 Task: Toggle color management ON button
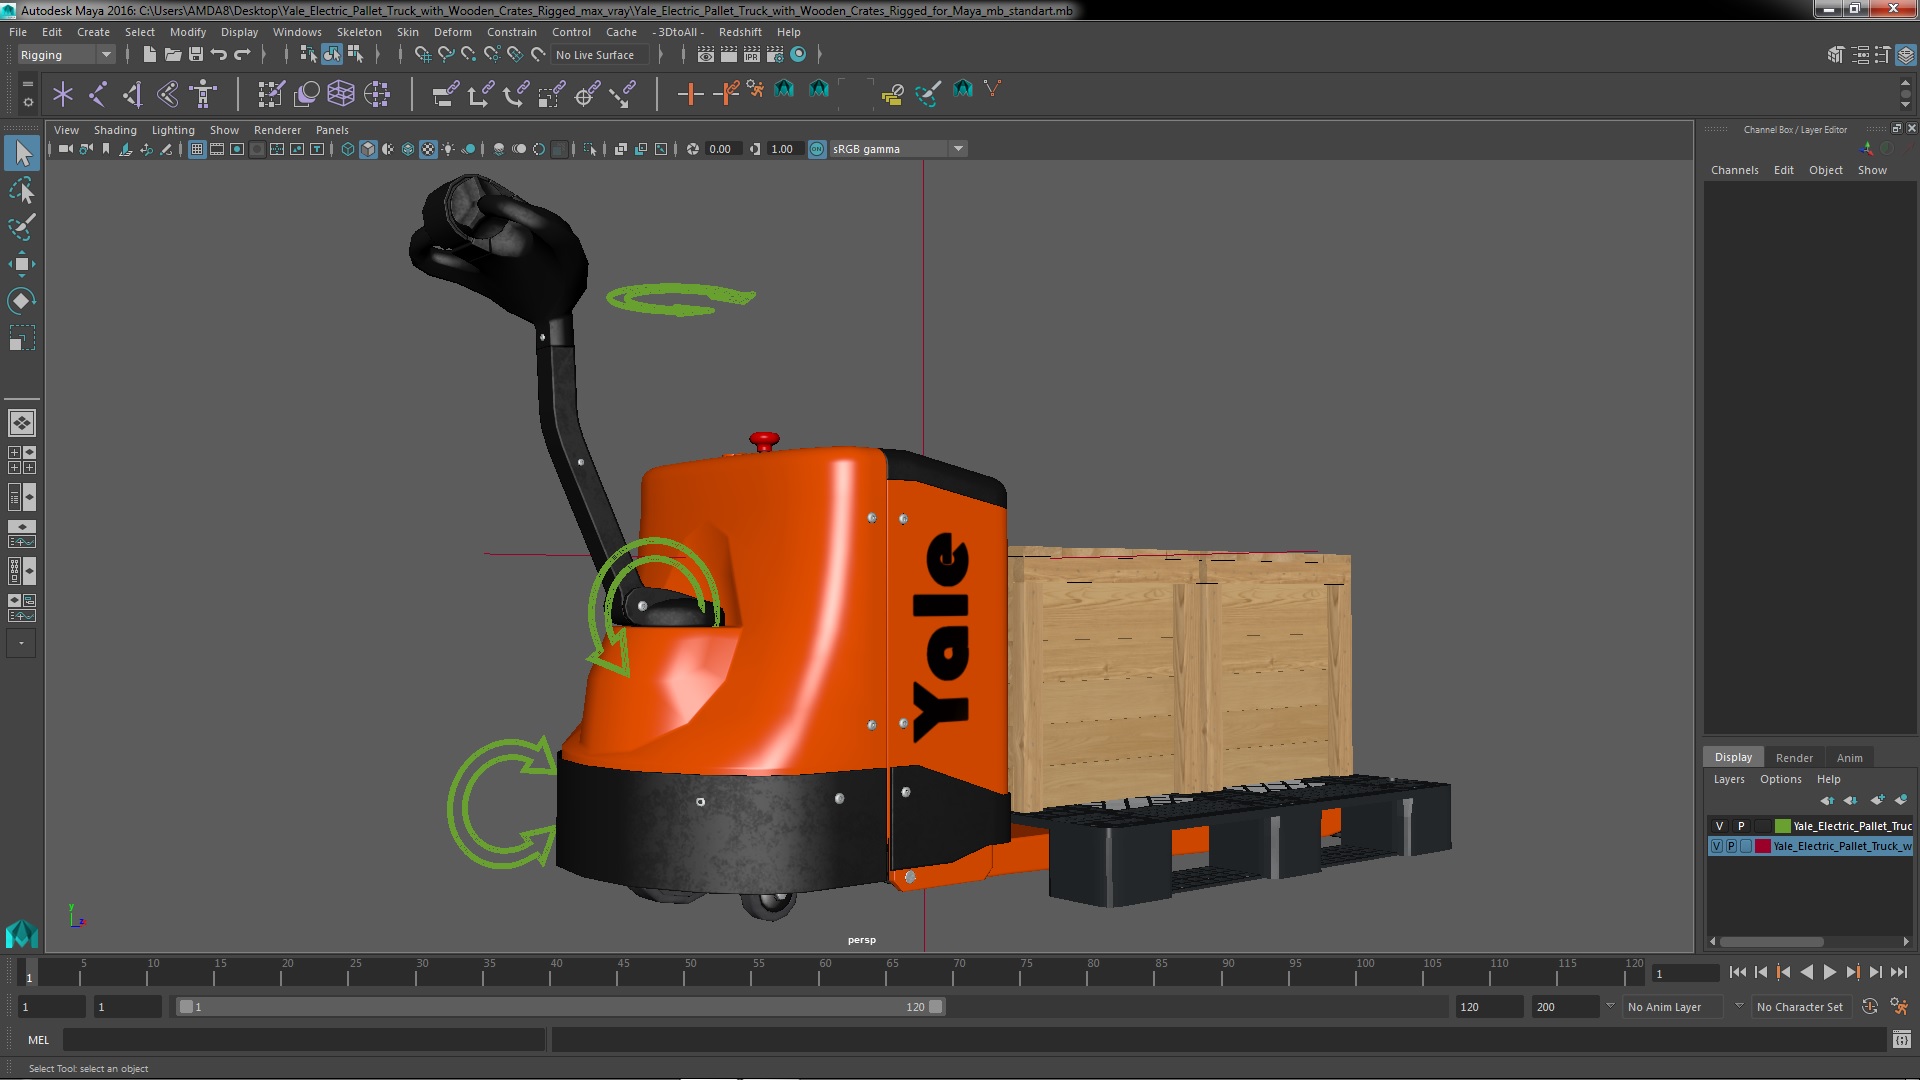(x=817, y=149)
